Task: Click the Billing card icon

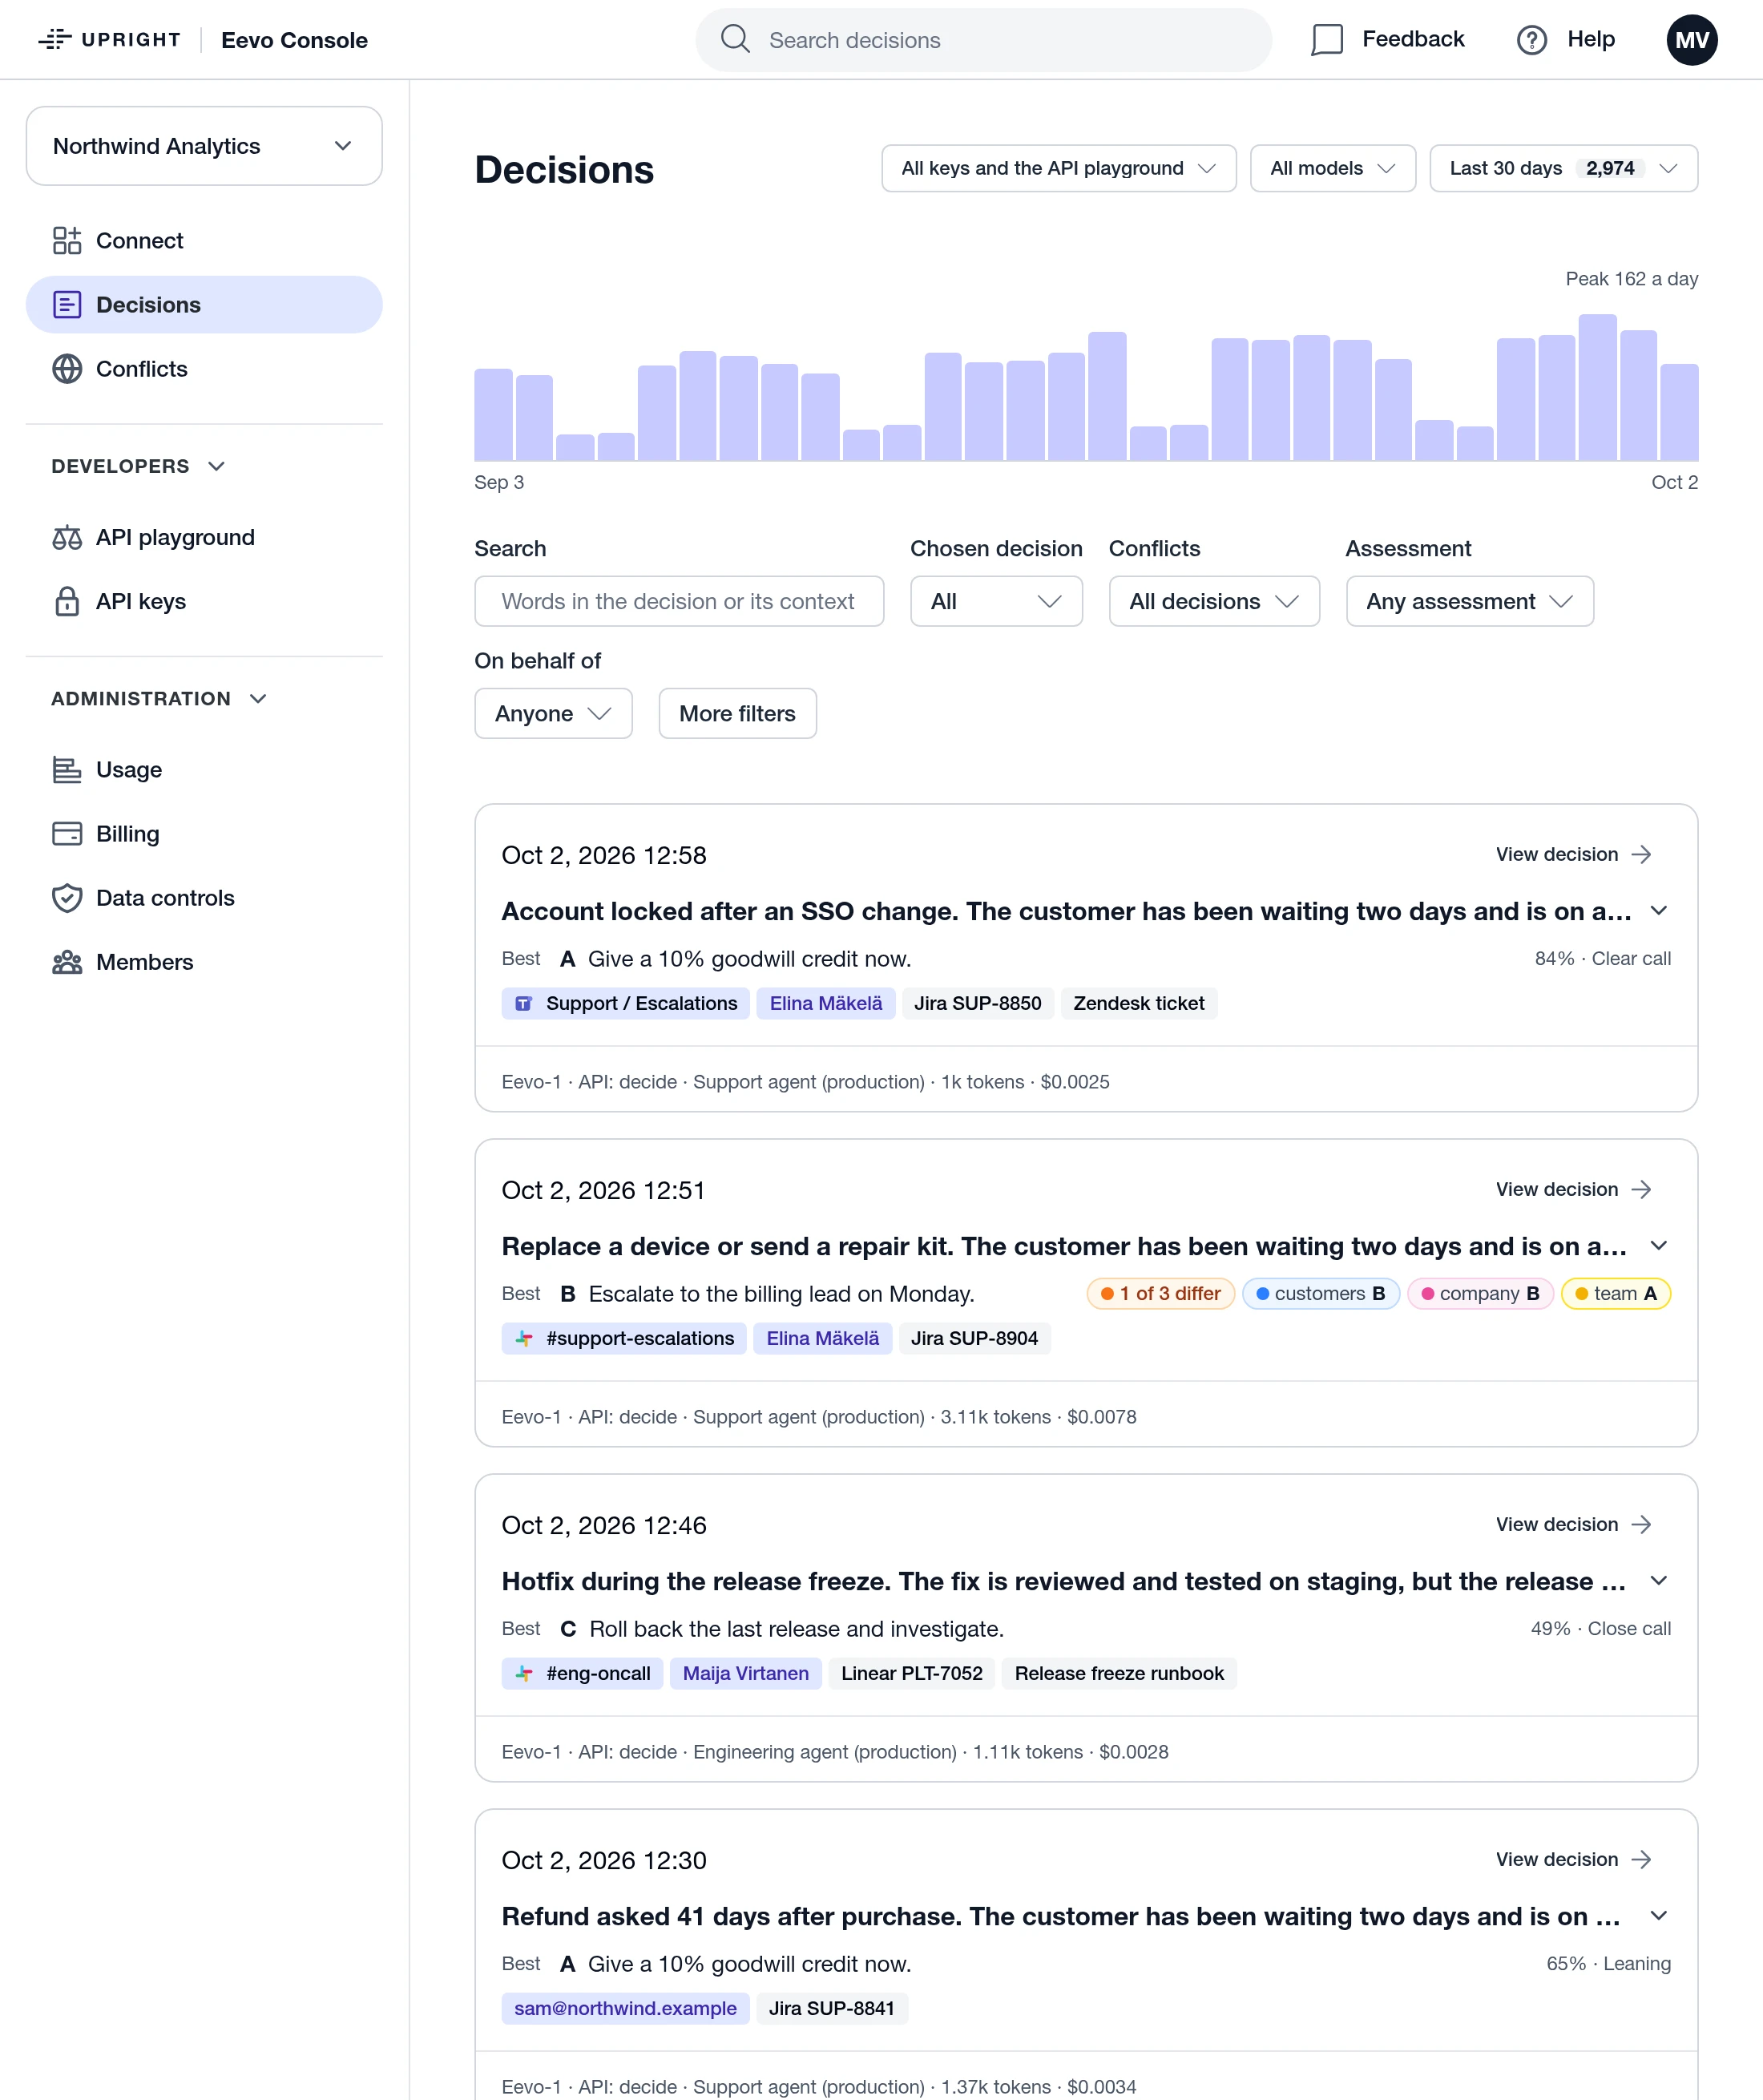Action: click(67, 833)
